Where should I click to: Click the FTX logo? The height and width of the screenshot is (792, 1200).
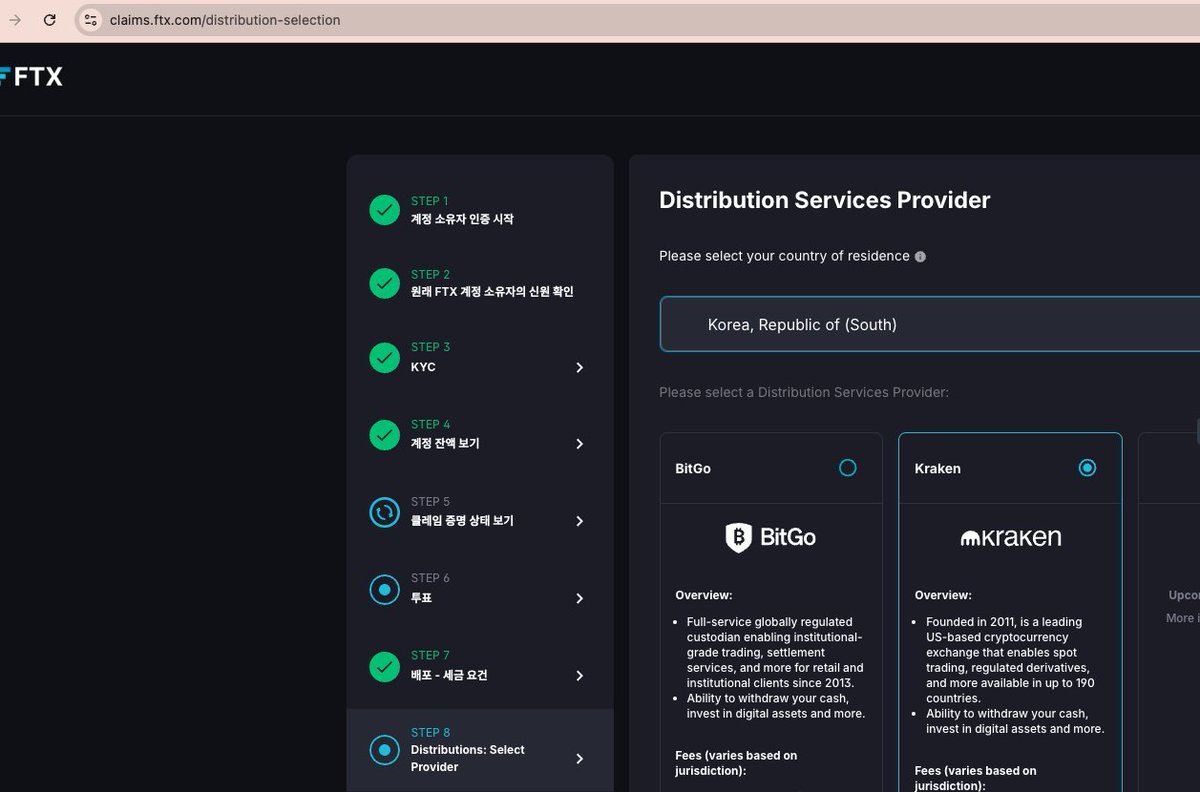(31, 76)
